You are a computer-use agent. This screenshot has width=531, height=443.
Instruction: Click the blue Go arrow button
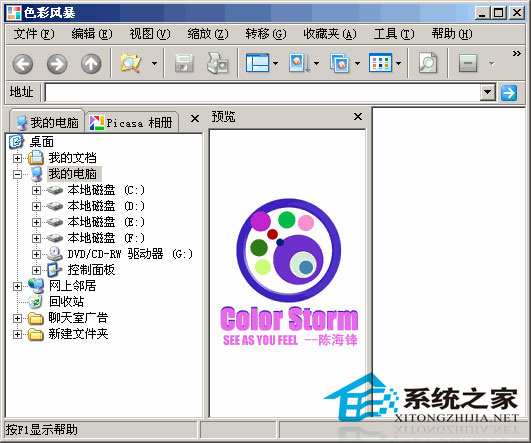tap(509, 93)
